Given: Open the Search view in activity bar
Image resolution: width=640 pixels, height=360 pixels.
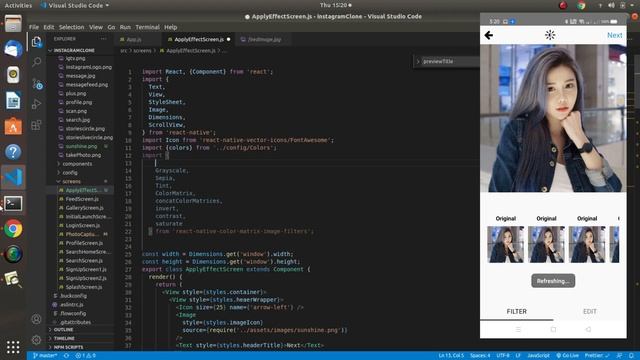Looking at the screenshot, I should click(x=36, y=62).
